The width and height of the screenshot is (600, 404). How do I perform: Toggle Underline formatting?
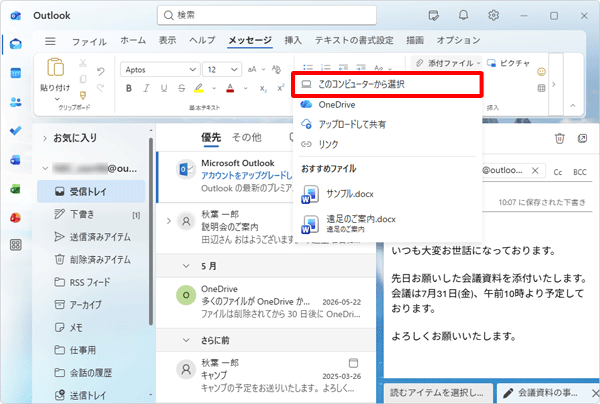click(164, 88)
